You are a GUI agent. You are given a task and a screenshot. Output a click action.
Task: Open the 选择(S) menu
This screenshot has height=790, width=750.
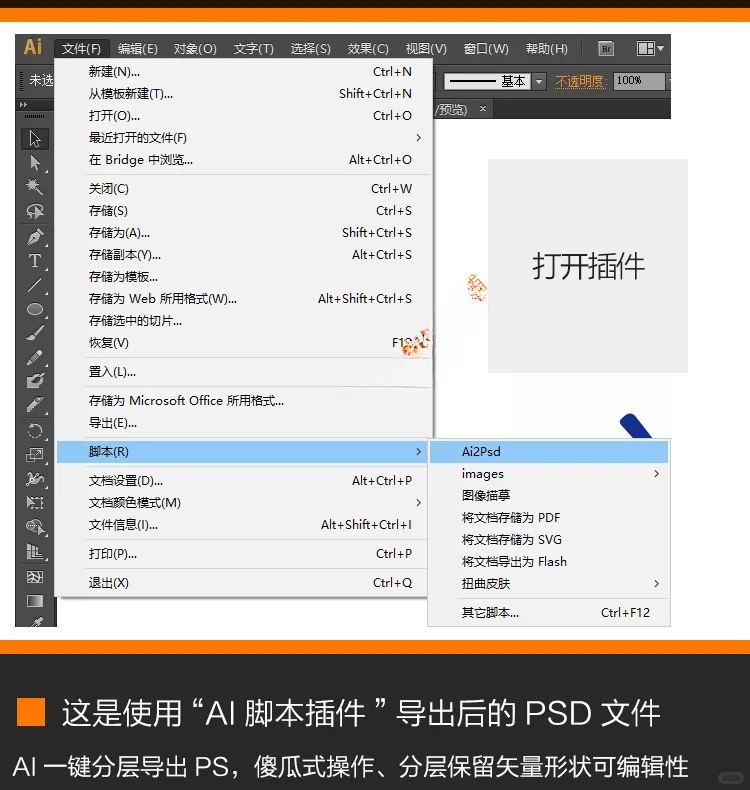click(310, 49)
